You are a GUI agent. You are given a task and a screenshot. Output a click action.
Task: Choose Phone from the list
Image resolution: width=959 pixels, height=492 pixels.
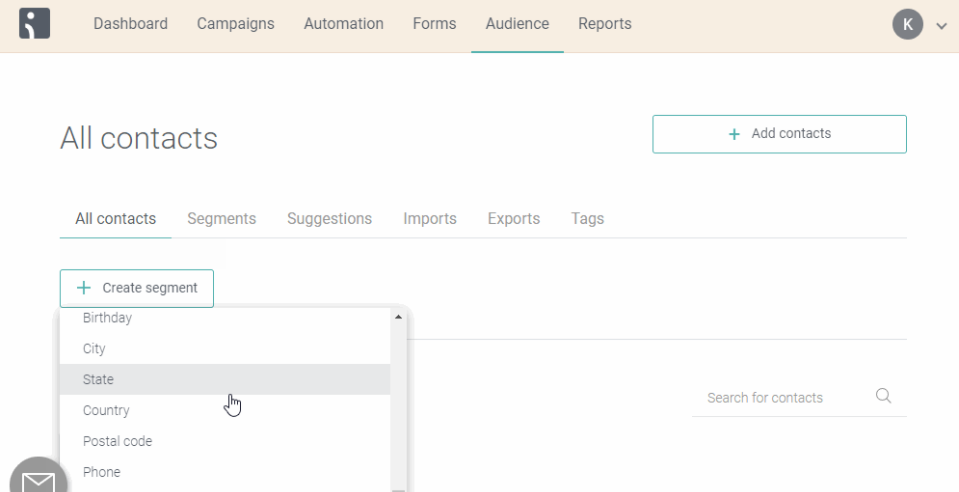pos(101,473)
